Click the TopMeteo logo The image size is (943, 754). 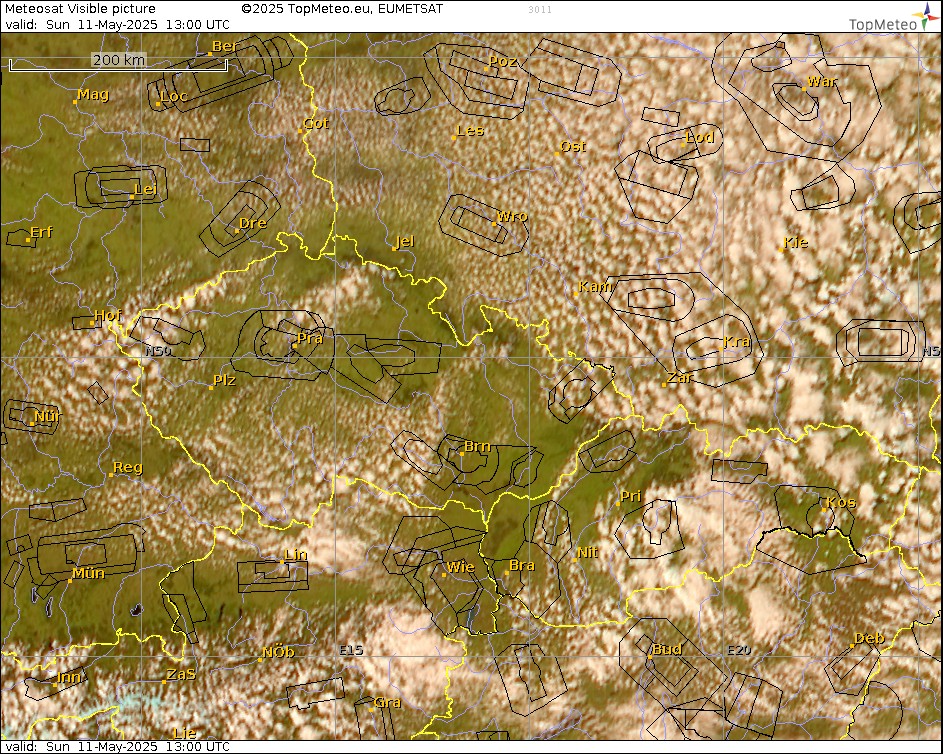893,17
